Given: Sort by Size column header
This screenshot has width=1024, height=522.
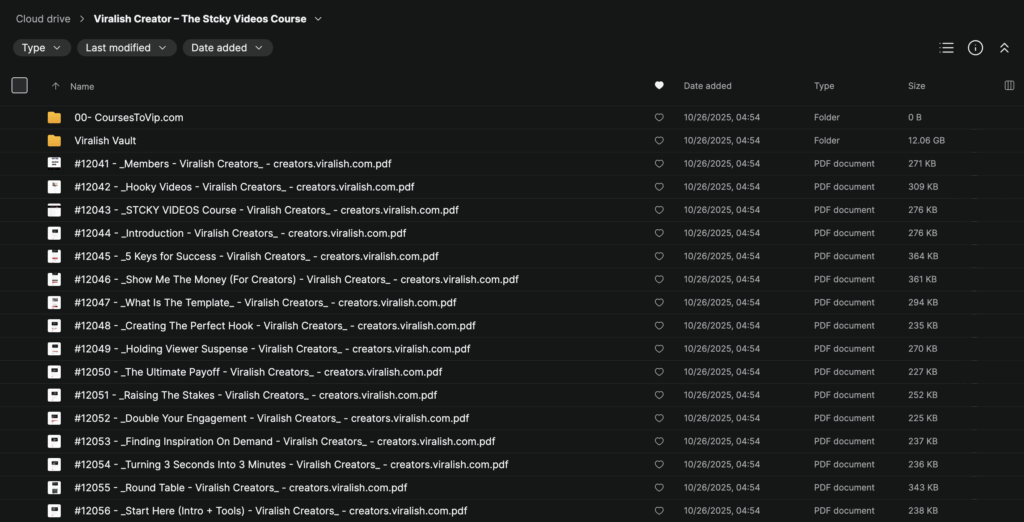Looking at the screenshot, I should click(x=916, y=86).
